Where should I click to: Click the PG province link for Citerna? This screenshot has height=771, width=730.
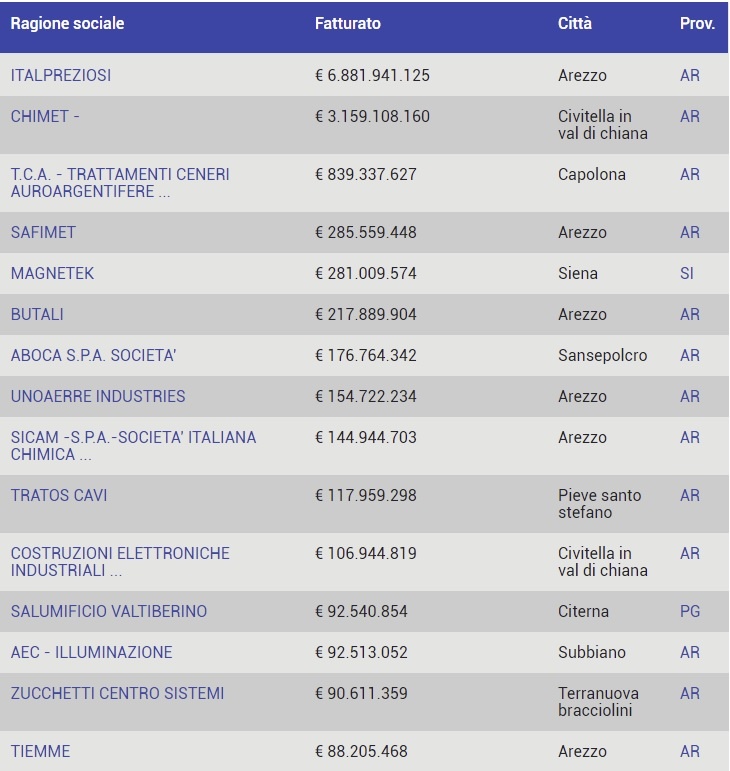coord(690,611)
